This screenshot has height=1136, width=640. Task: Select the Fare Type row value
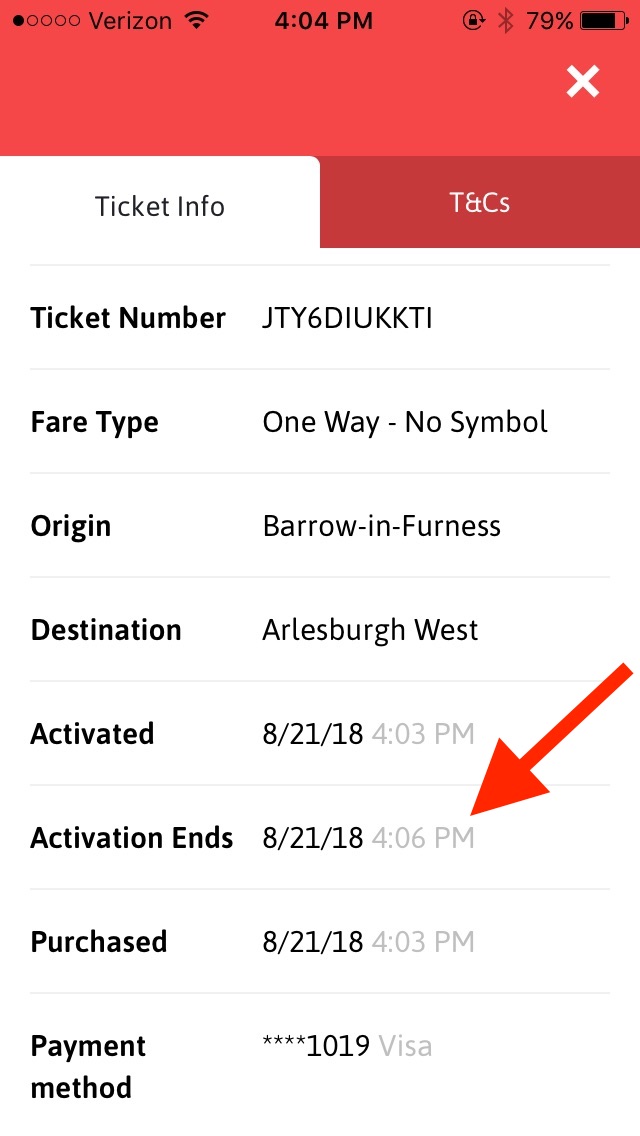[x=405, y=422]
